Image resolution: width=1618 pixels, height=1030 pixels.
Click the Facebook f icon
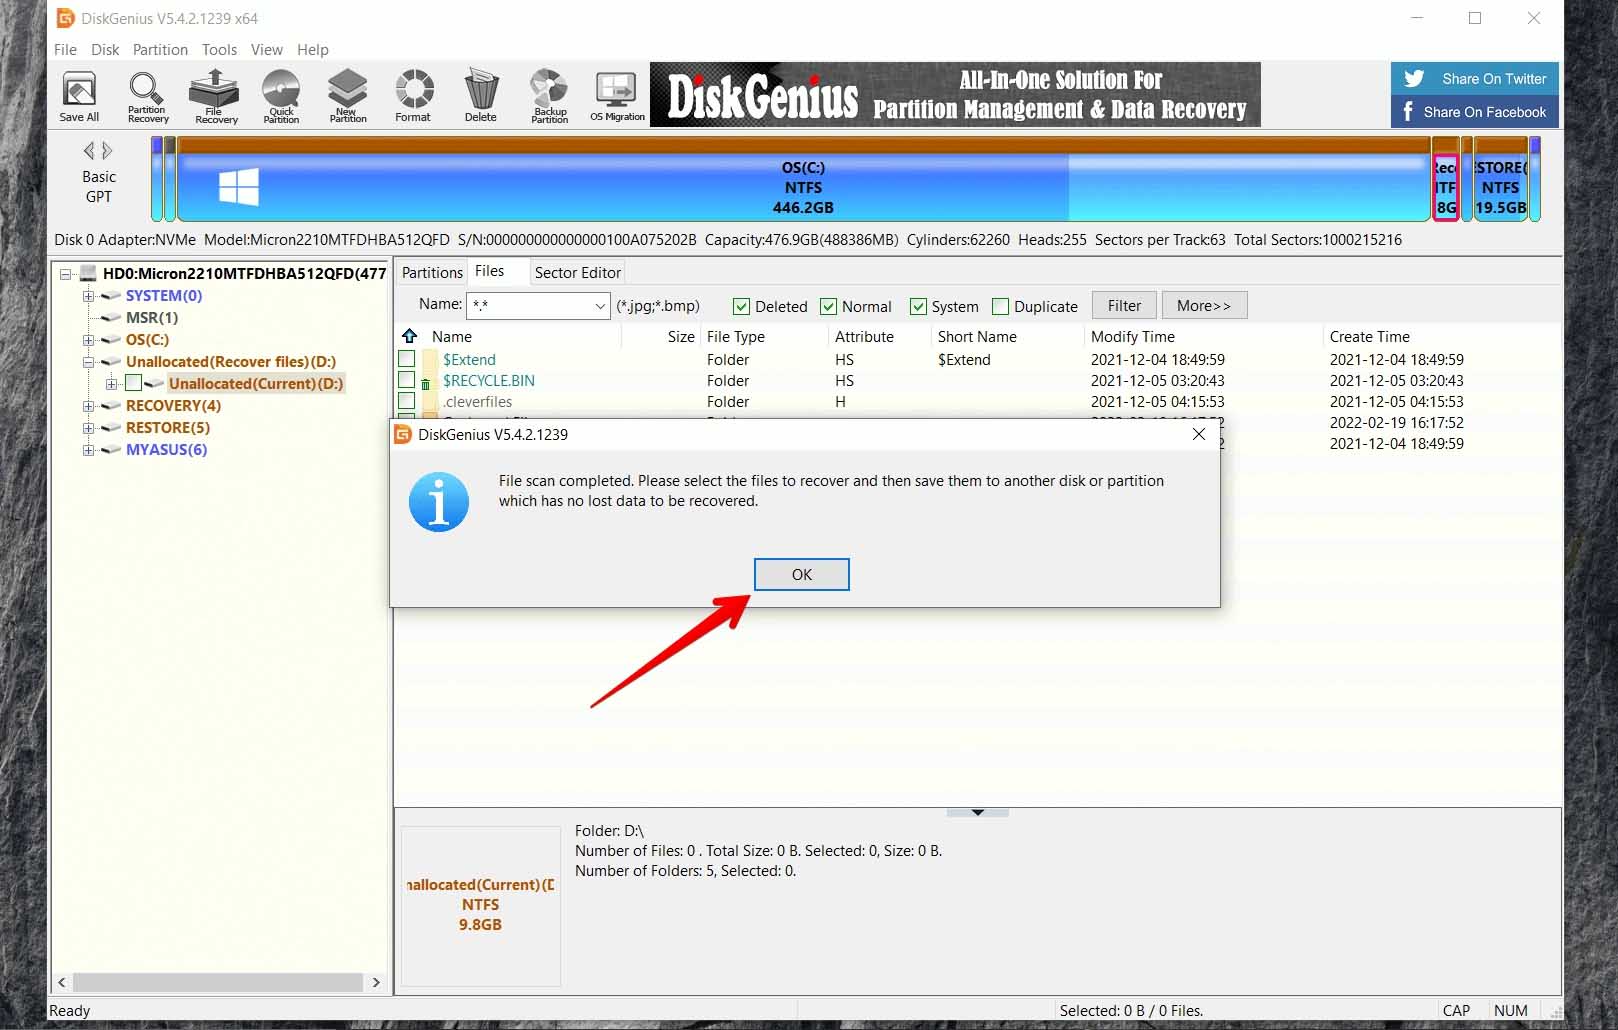point(1408,112)
